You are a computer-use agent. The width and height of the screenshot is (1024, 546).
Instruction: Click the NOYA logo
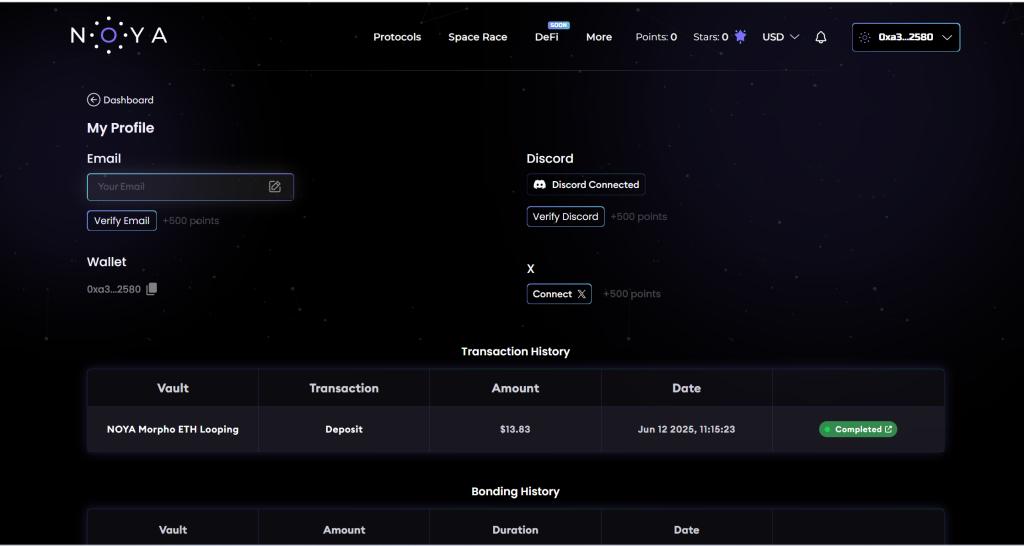click(x=119, y=35)
